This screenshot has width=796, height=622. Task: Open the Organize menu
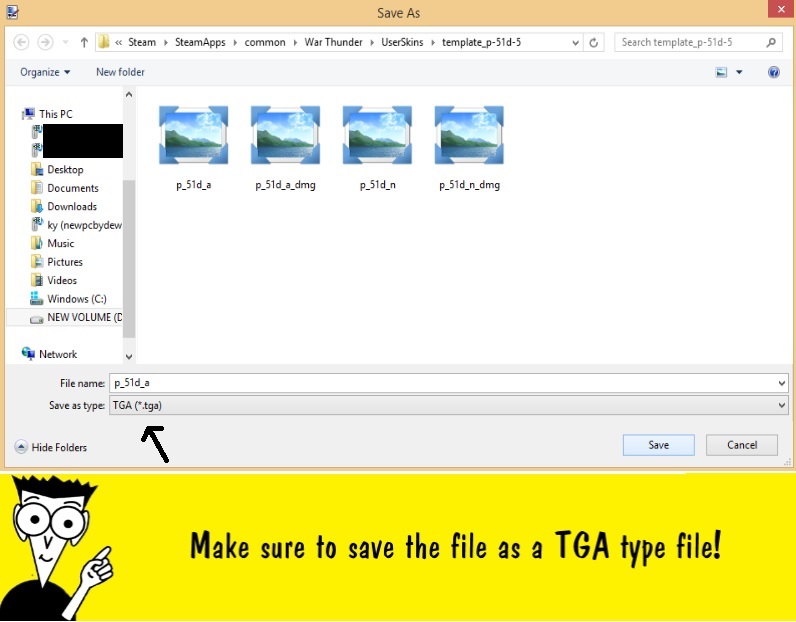(x=45, y=72)
